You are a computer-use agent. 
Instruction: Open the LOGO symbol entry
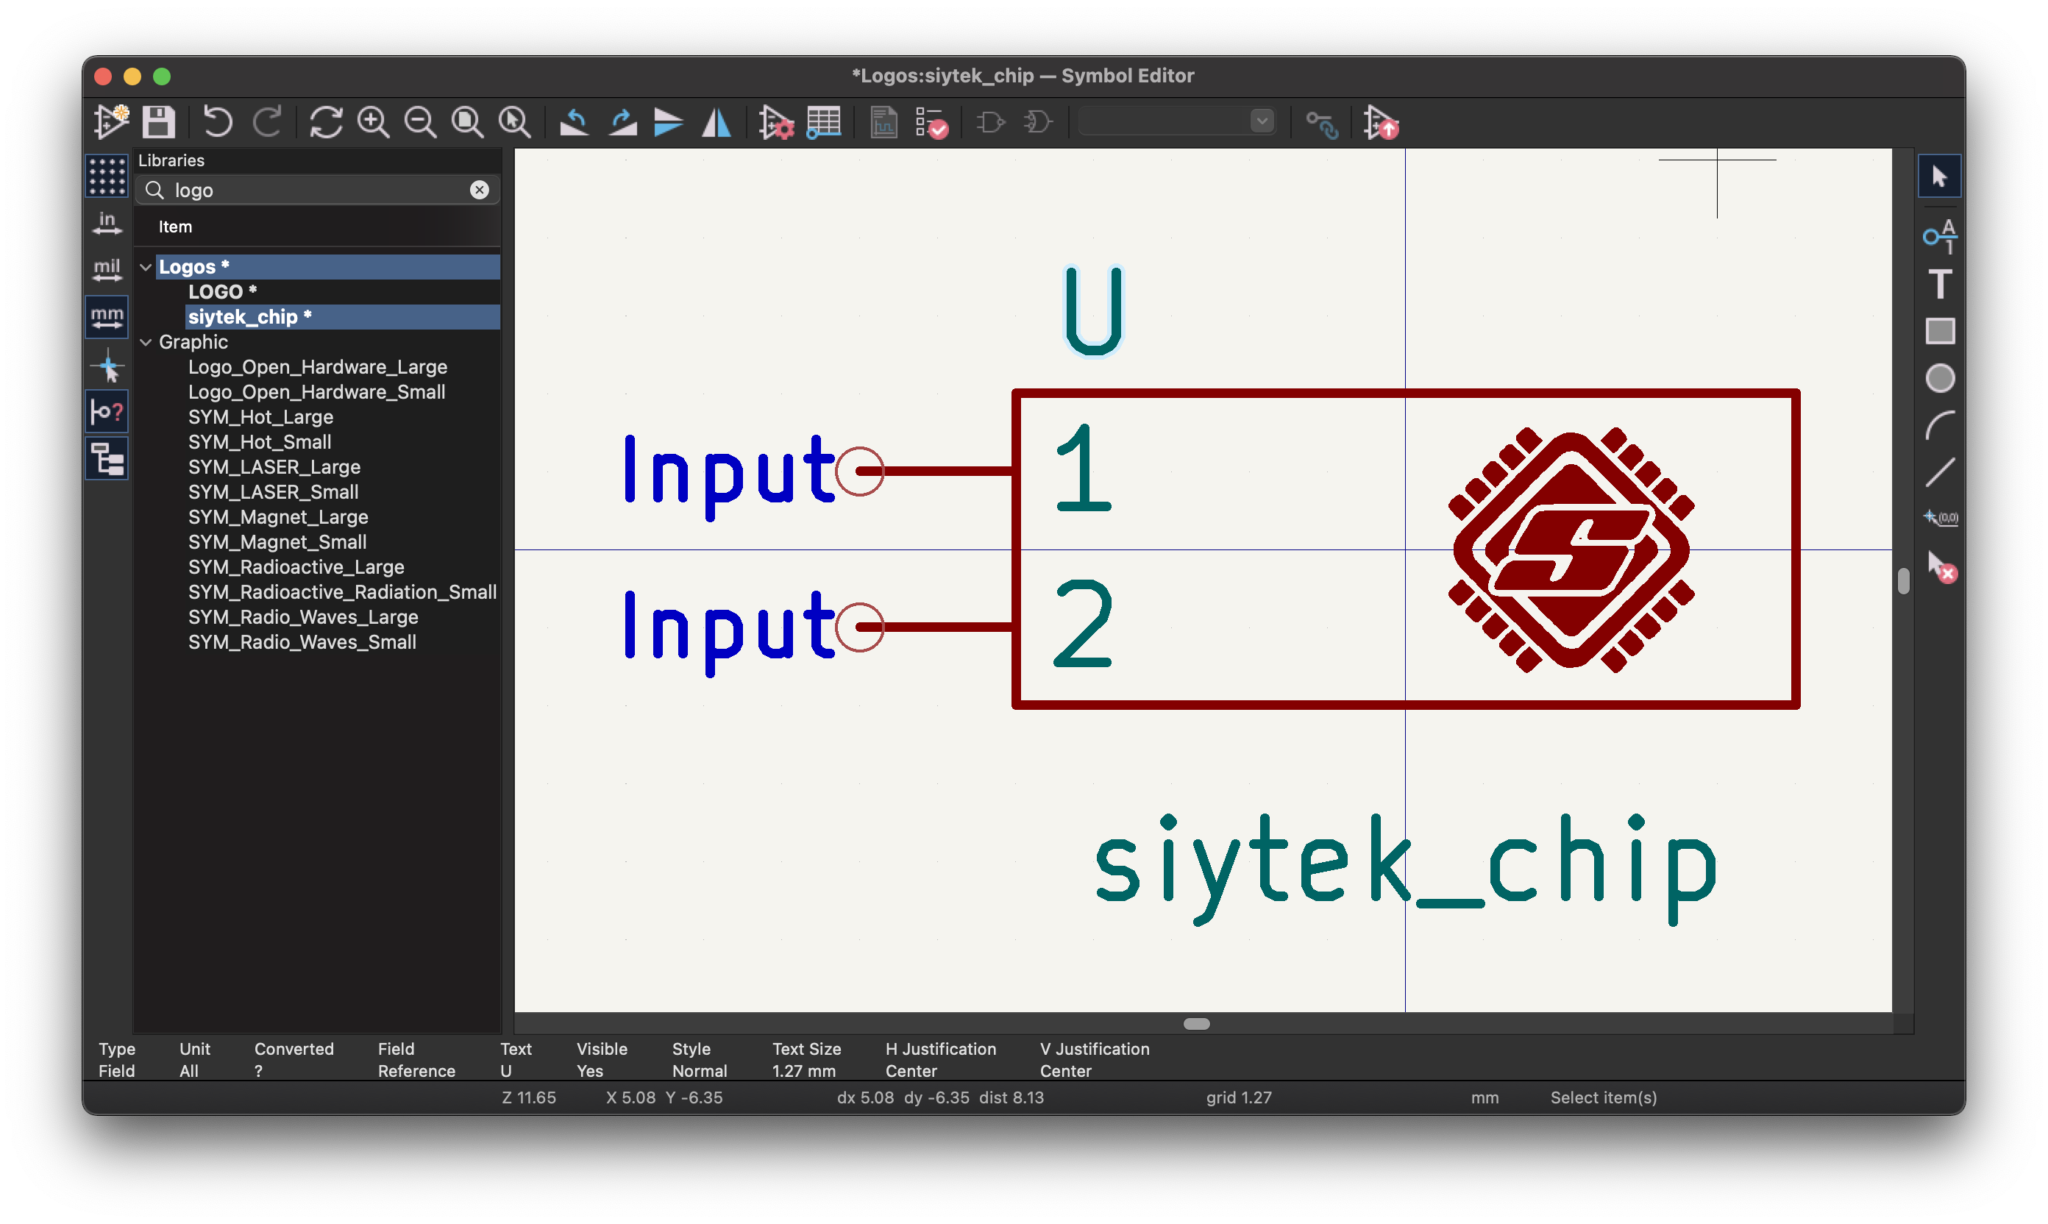coord(222,291)
